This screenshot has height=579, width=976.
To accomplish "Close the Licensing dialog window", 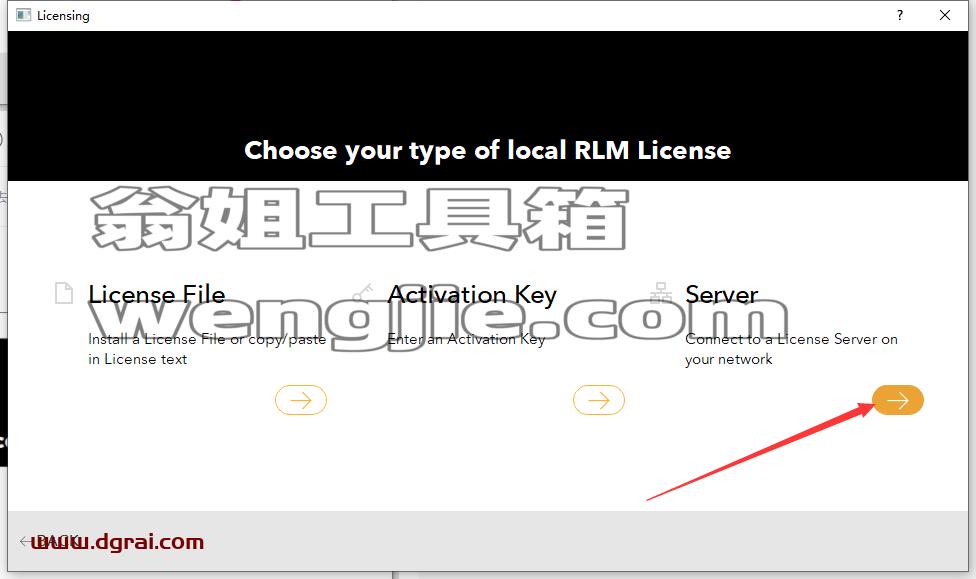I will (945, 16).
